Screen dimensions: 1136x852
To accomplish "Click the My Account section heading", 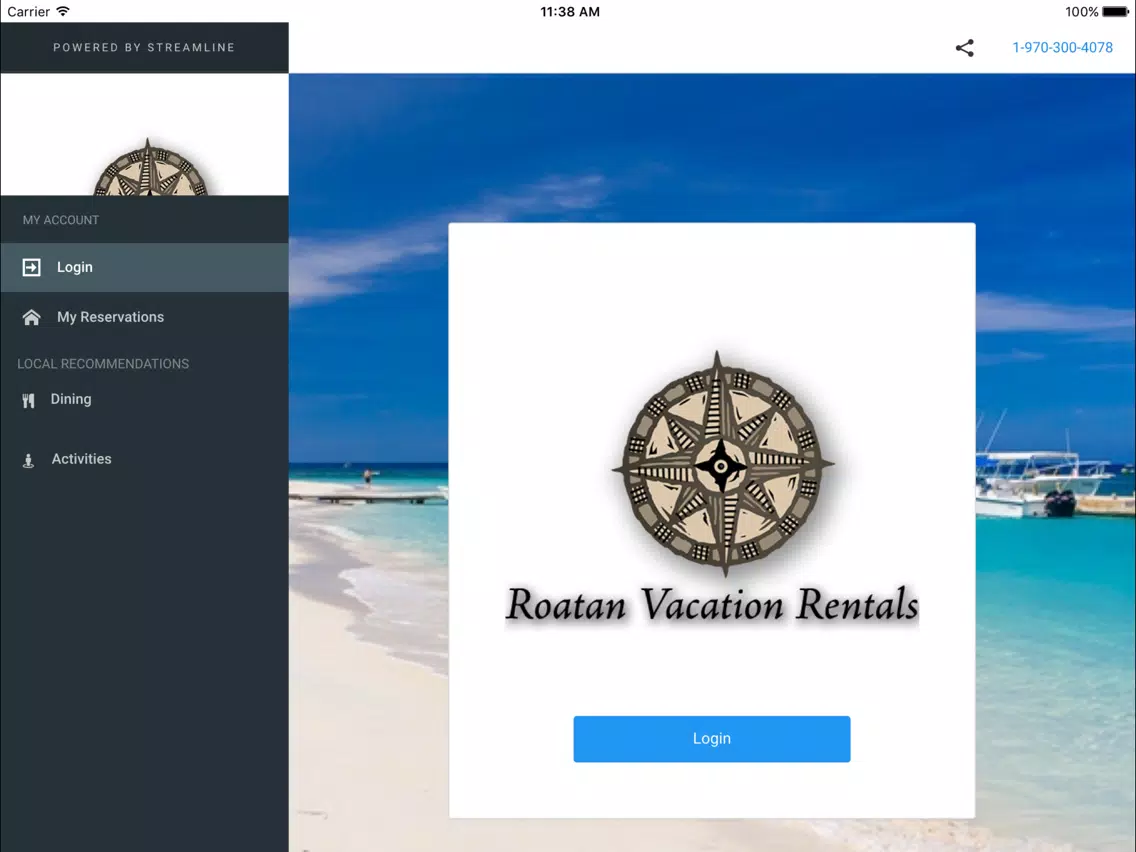I will [61, 220].
